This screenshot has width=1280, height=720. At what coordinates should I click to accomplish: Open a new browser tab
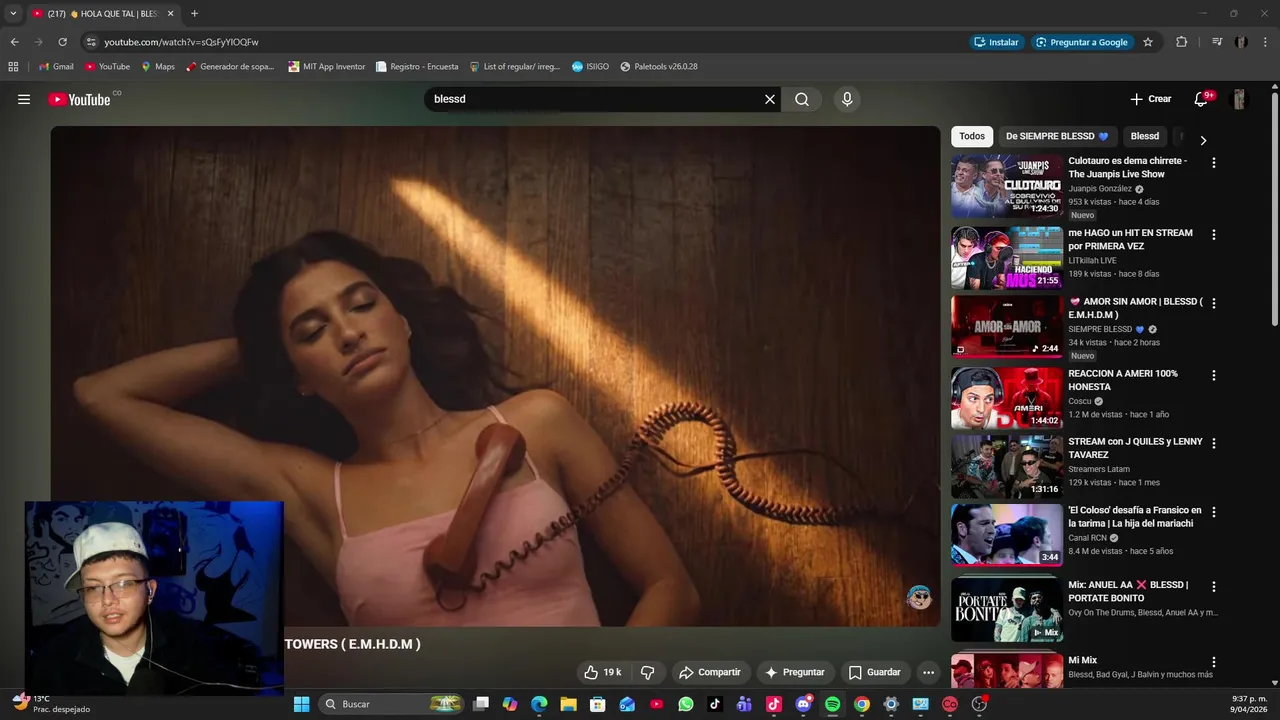194,13
